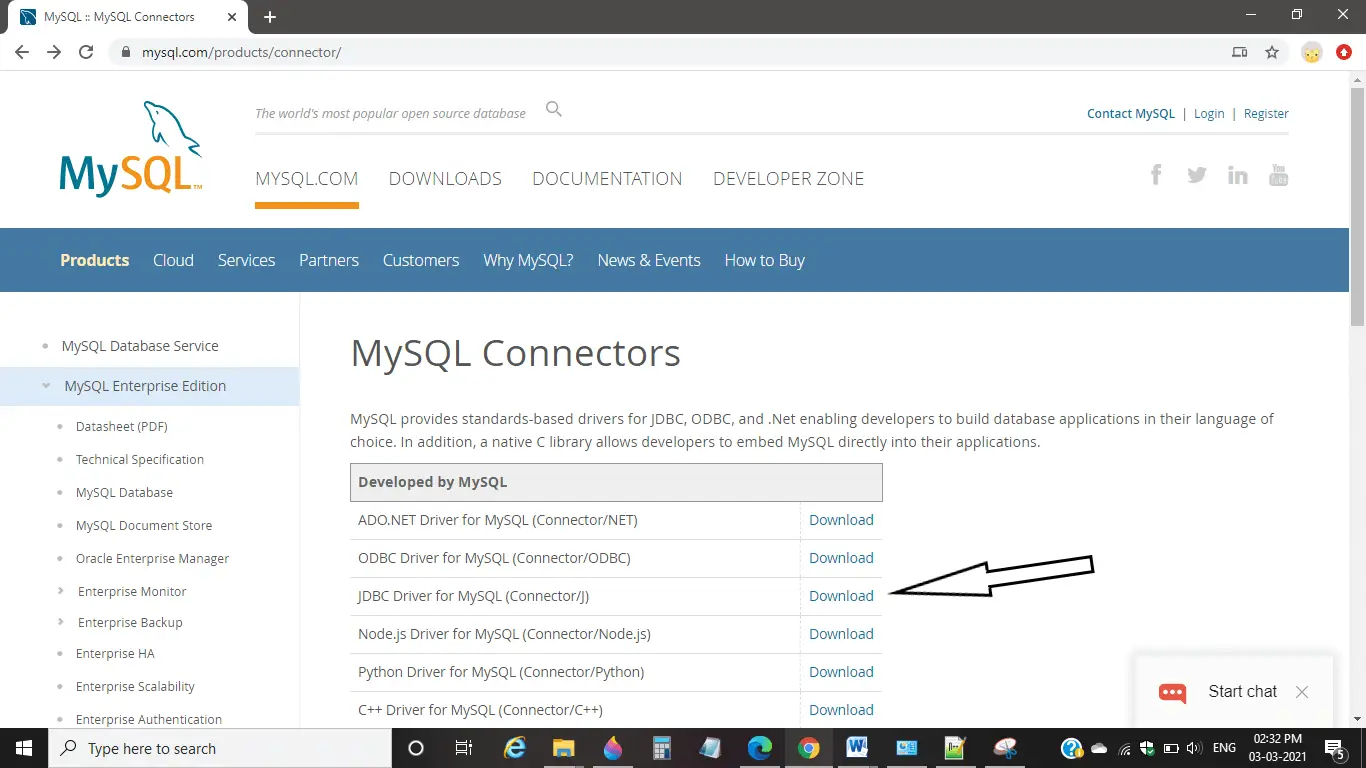This screenshot has height=768, width=1366.
Task: Open Enterprise Scalability sidebar link
Action: tap(135, 686)
